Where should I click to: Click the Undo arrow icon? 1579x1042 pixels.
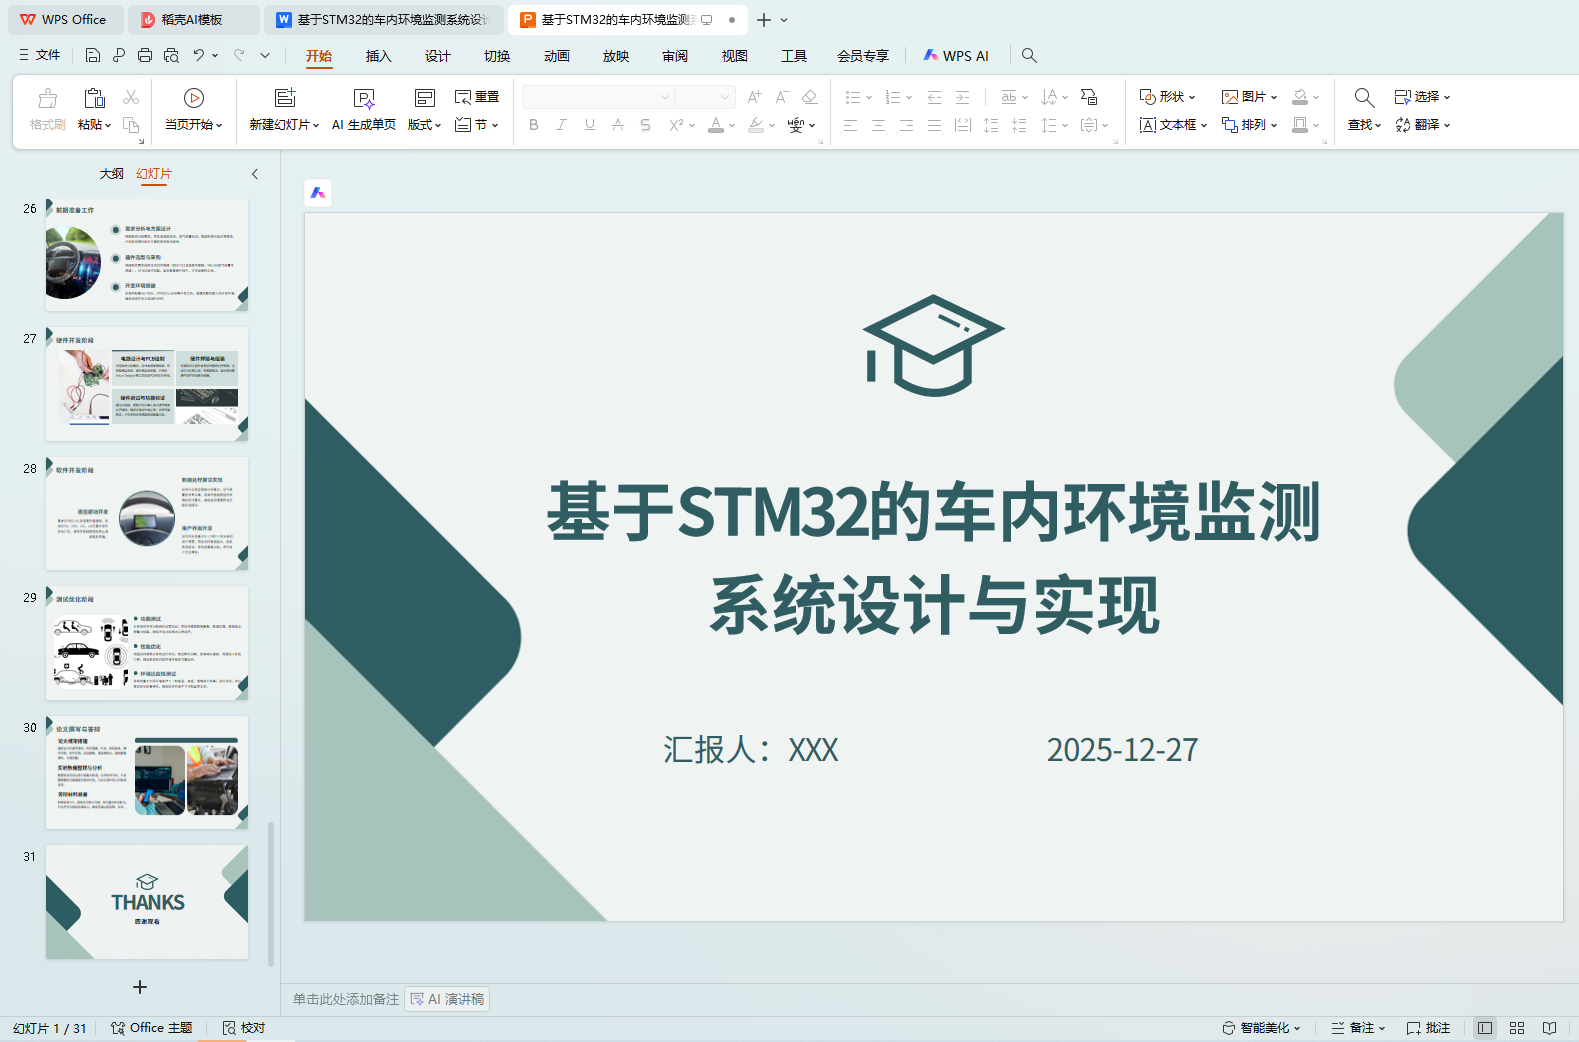(x=199, y=56)
